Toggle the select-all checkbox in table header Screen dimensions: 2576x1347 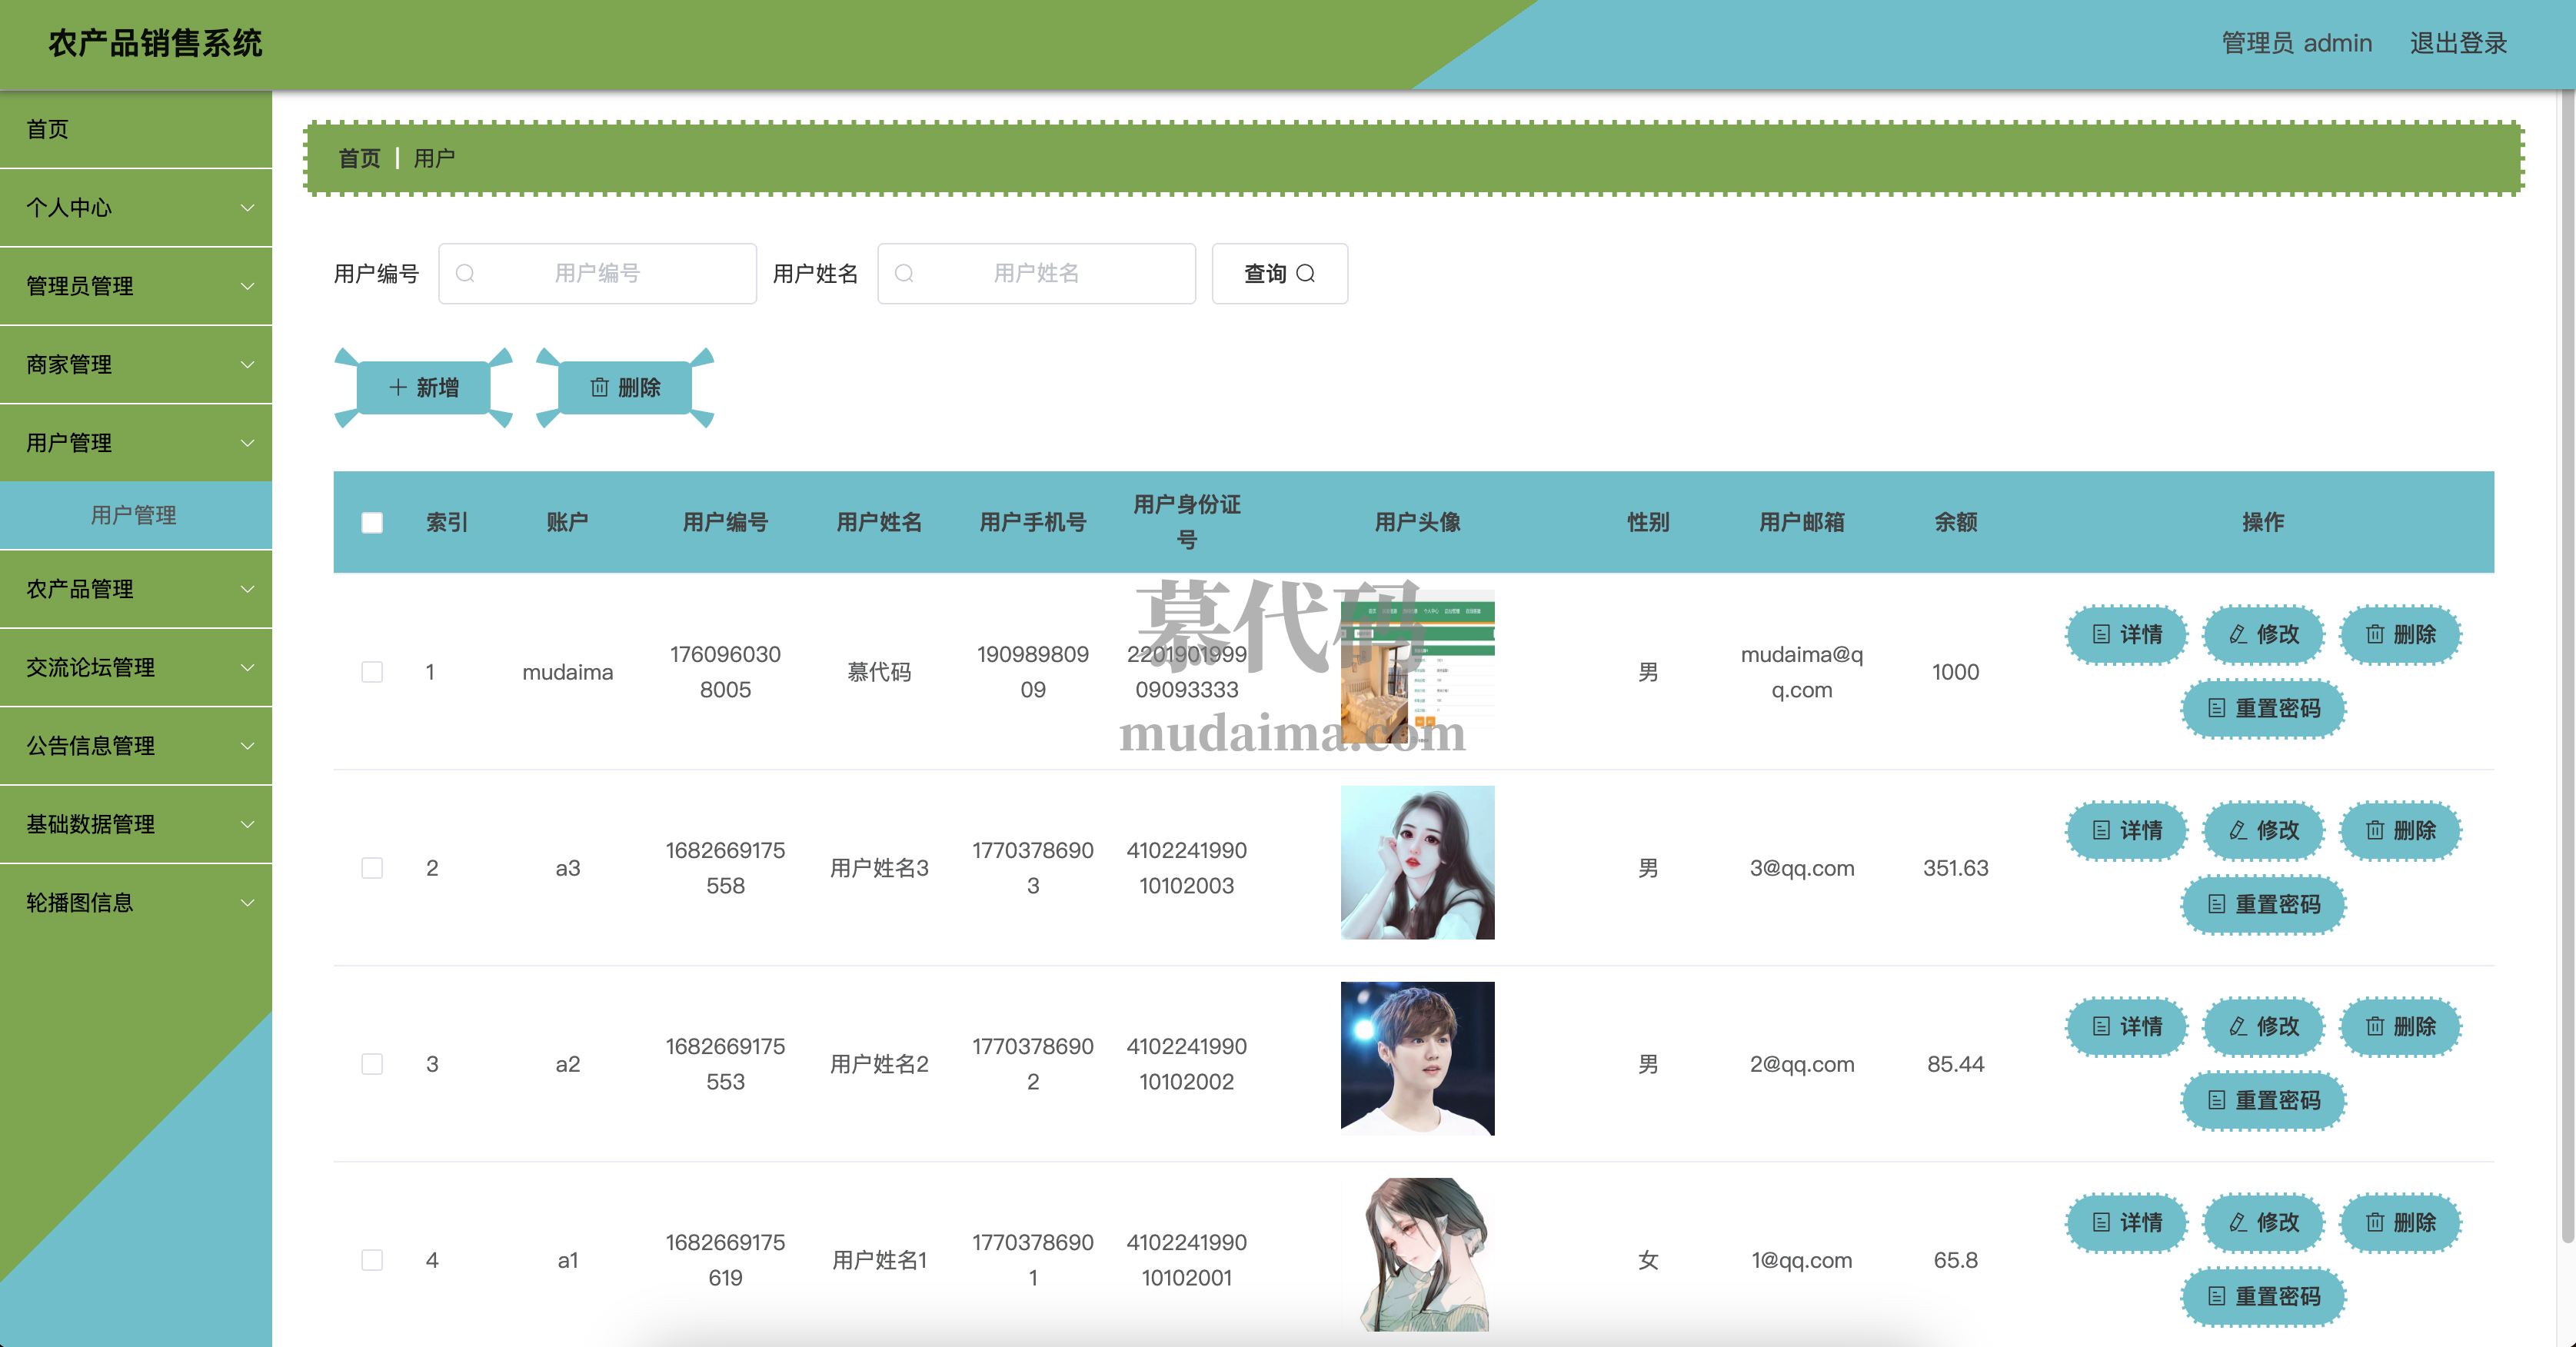click(x=372, y=523)
